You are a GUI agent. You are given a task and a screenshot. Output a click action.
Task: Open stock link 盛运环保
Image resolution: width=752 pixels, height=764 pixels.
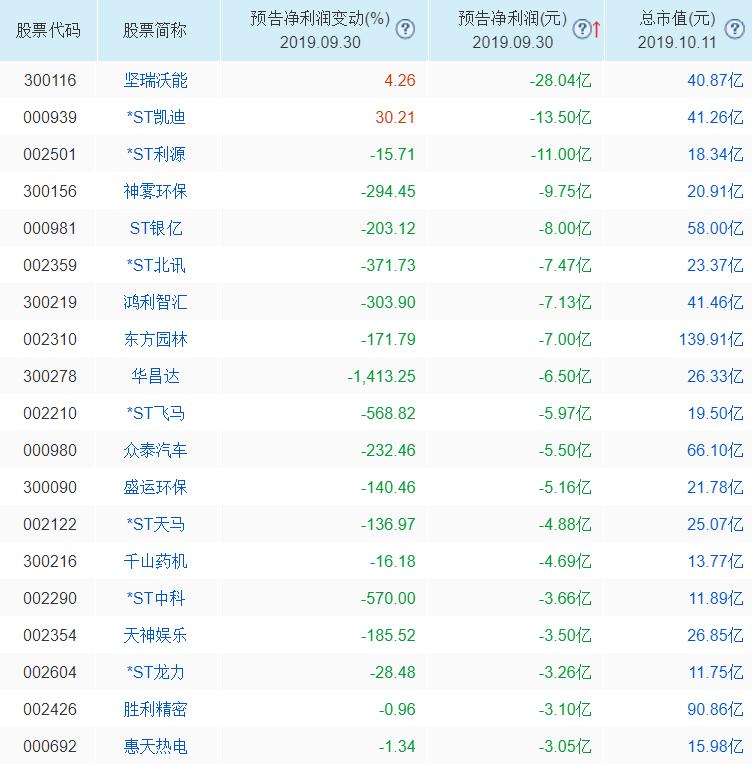[155, 487]
